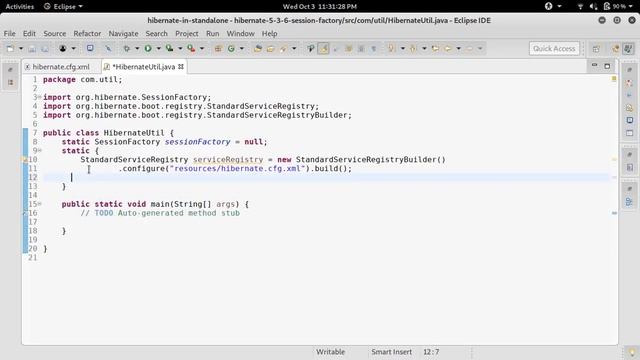Expand the Run configurations dropdown arrow
640x360 pixels.
[158, 49]
